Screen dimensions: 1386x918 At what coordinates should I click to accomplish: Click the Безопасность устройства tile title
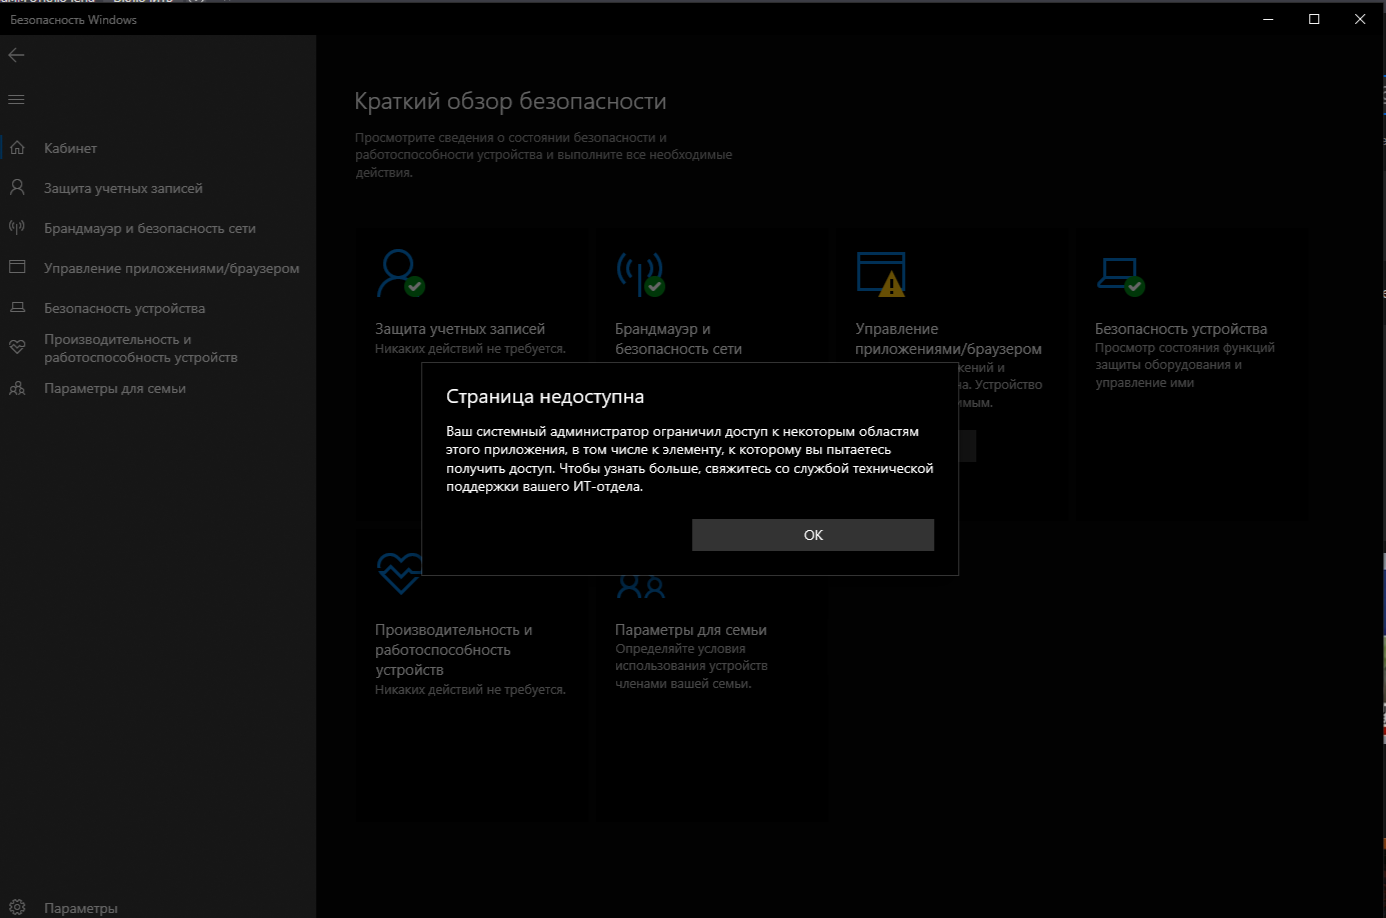[x=1181, y=329]
